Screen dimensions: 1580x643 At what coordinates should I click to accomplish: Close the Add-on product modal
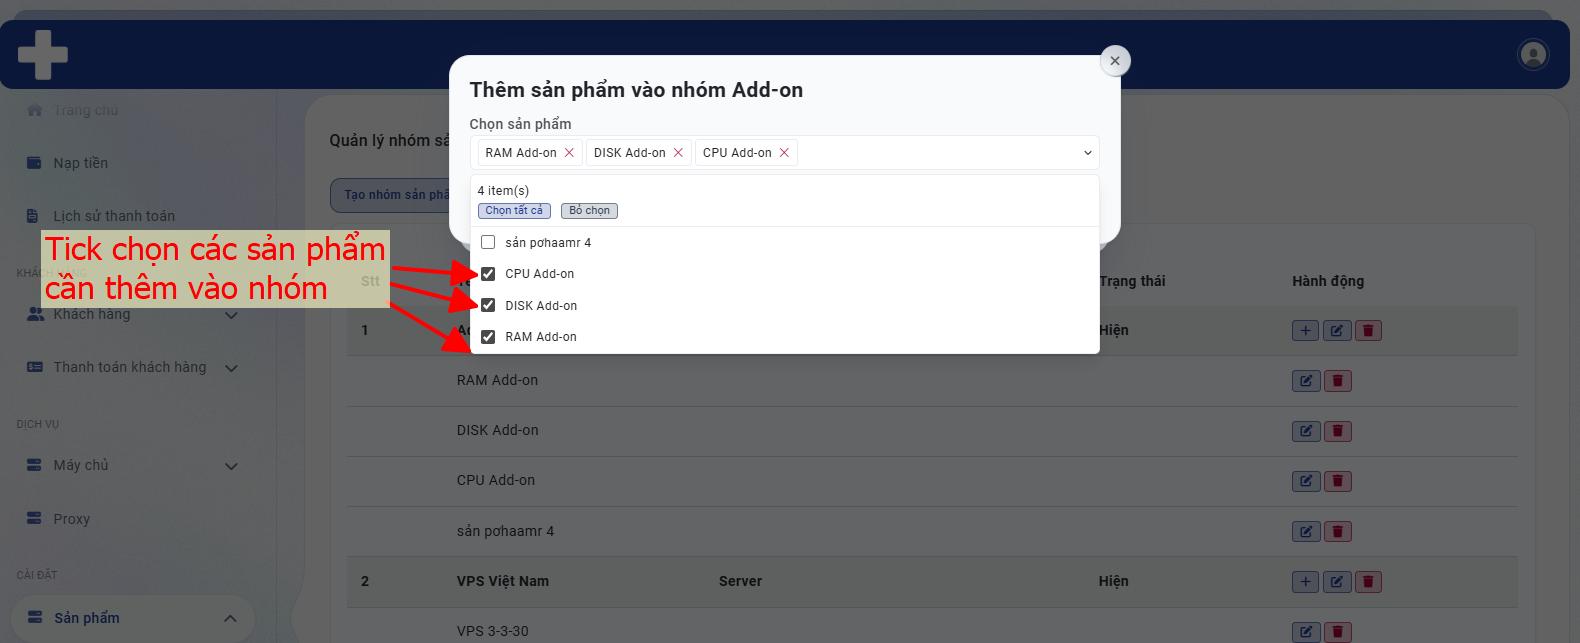coord(1115,60)
